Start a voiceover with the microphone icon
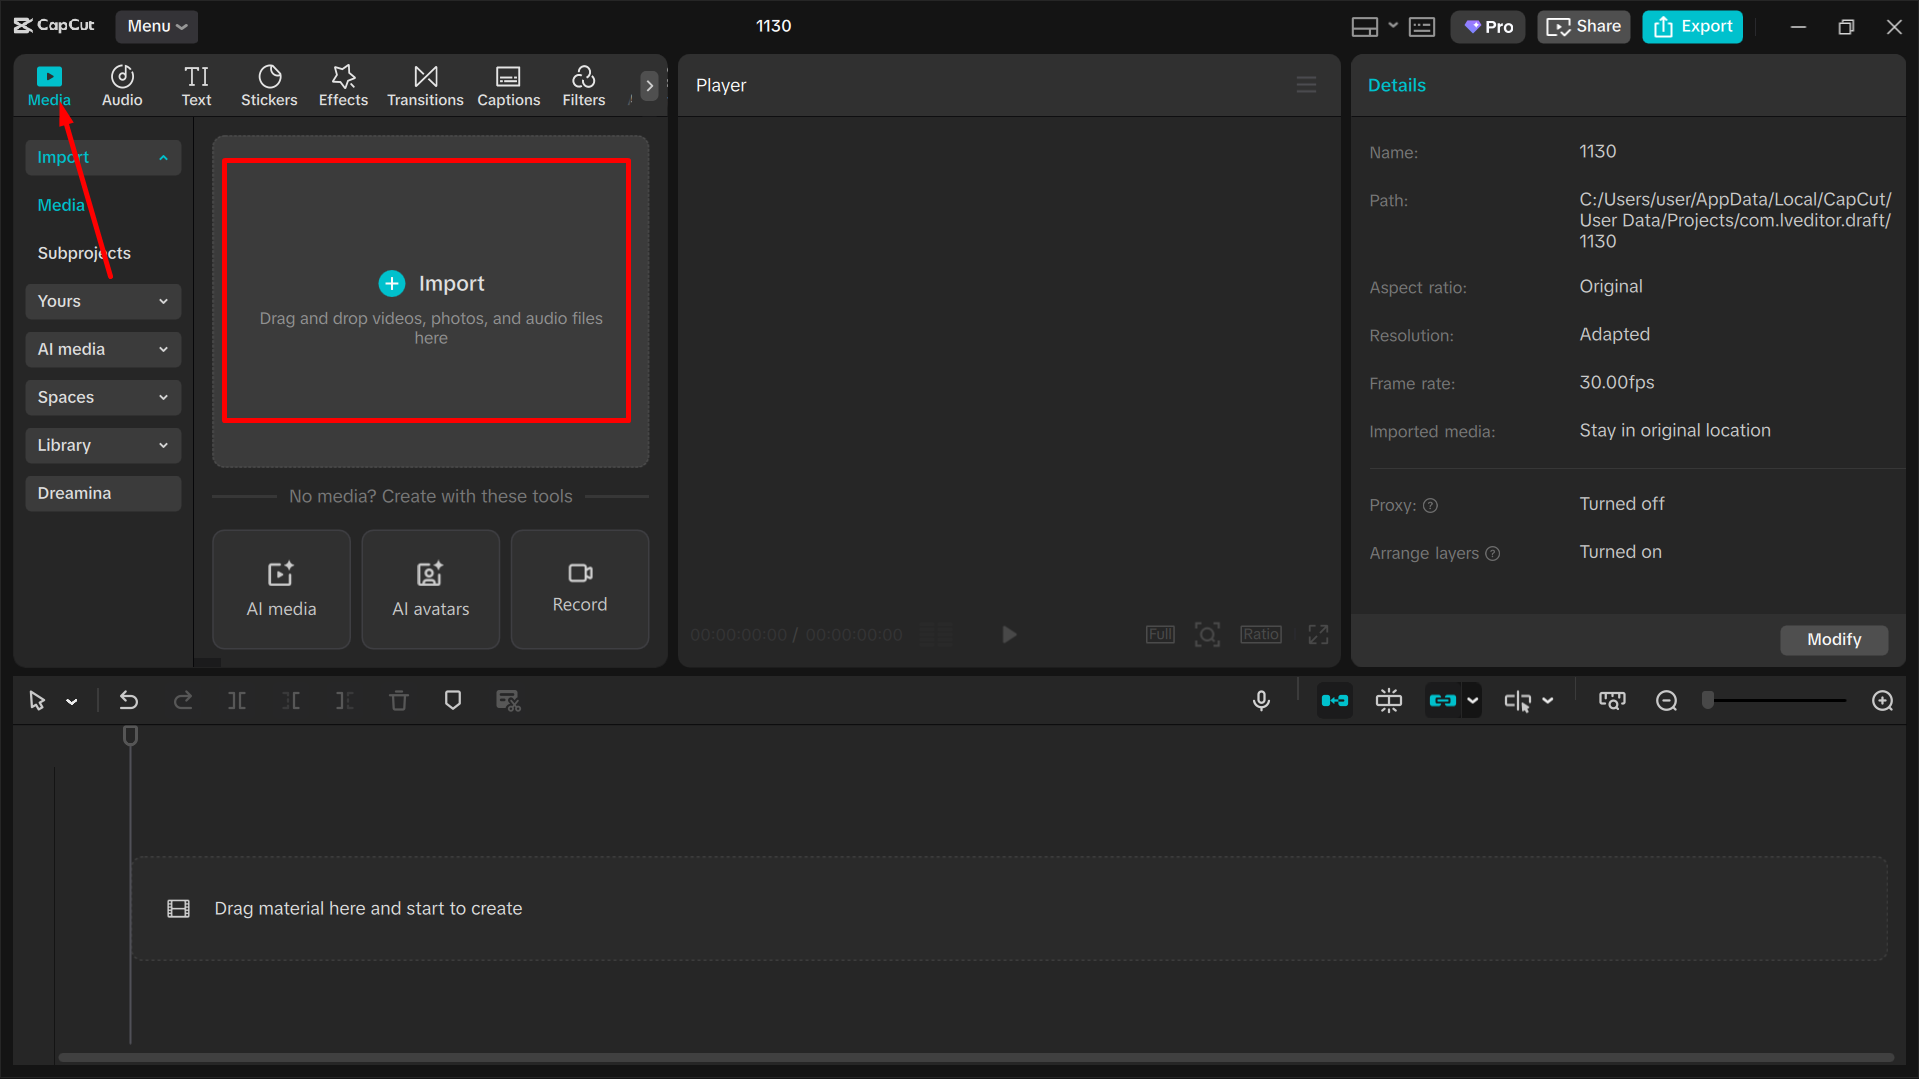 point(1261,700)
